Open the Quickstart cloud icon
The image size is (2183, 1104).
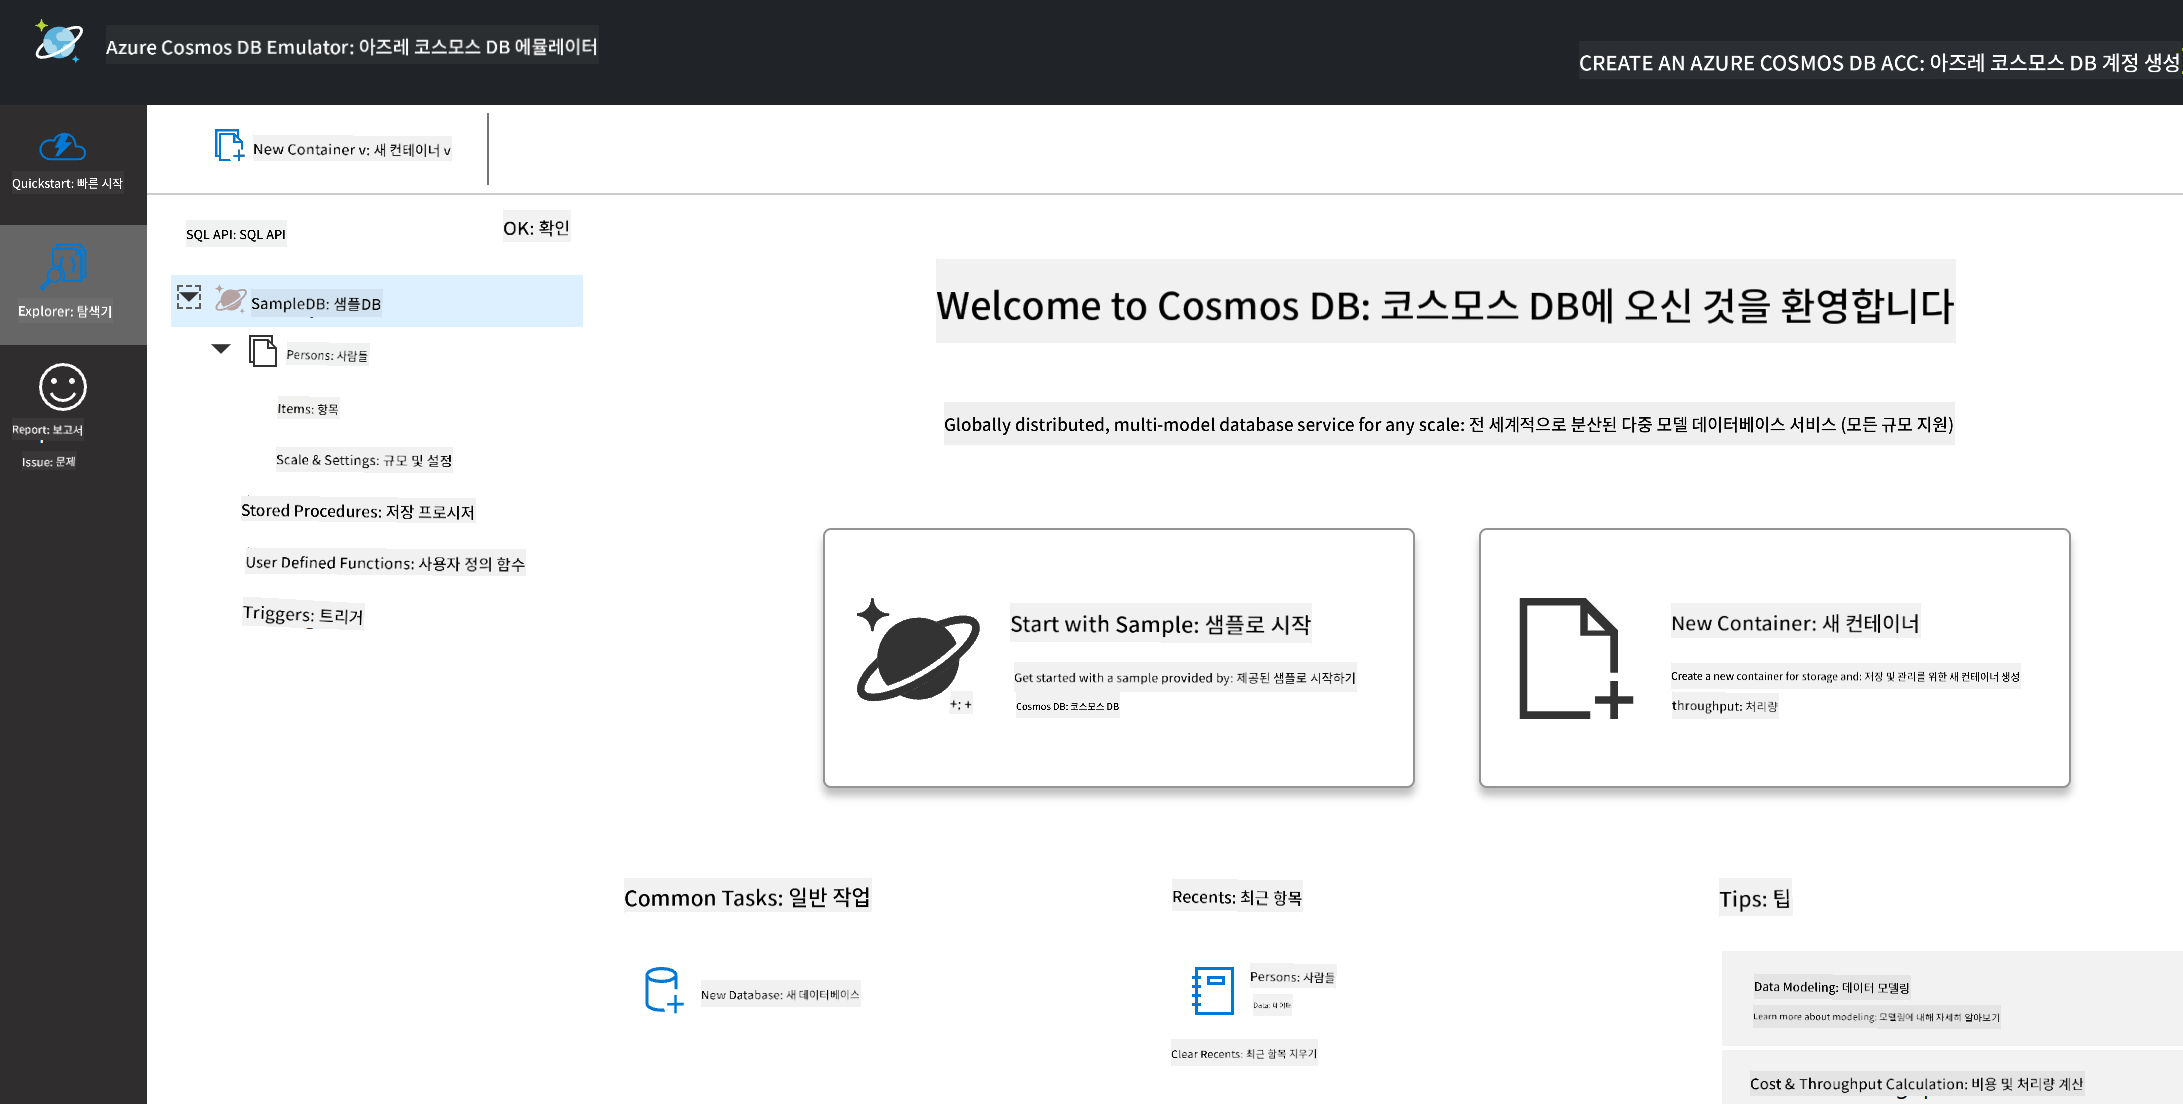[63, 147]
